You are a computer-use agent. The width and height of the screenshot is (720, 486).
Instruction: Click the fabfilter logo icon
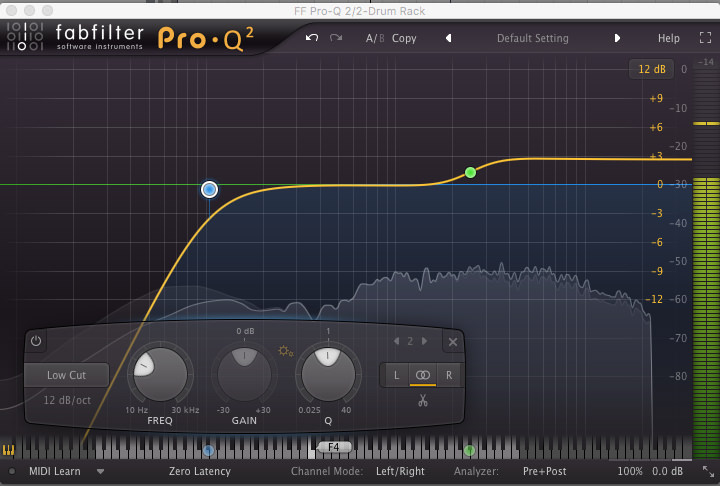pos(25,36)
